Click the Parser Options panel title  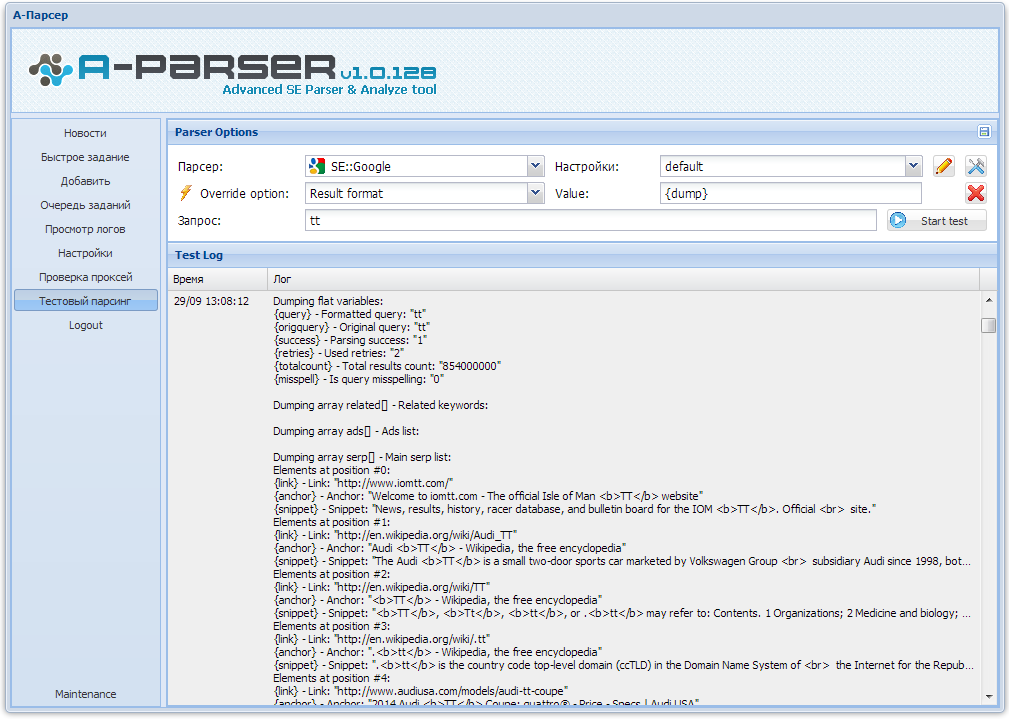click(216, 132)
